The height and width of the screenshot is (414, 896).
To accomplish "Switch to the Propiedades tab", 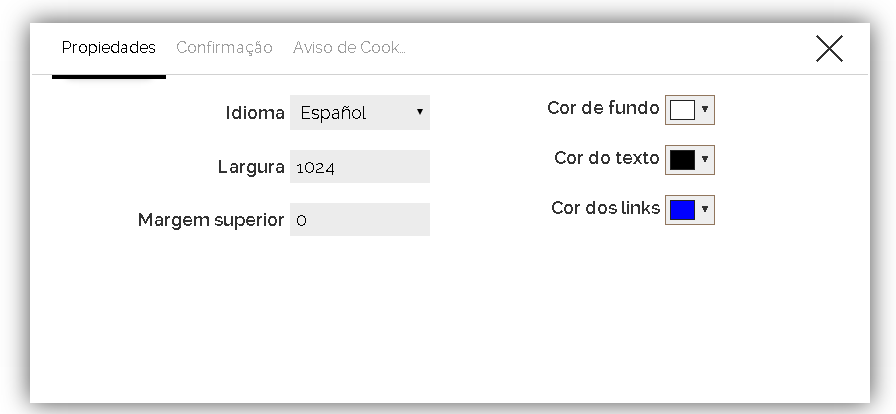I will [108, 48].
